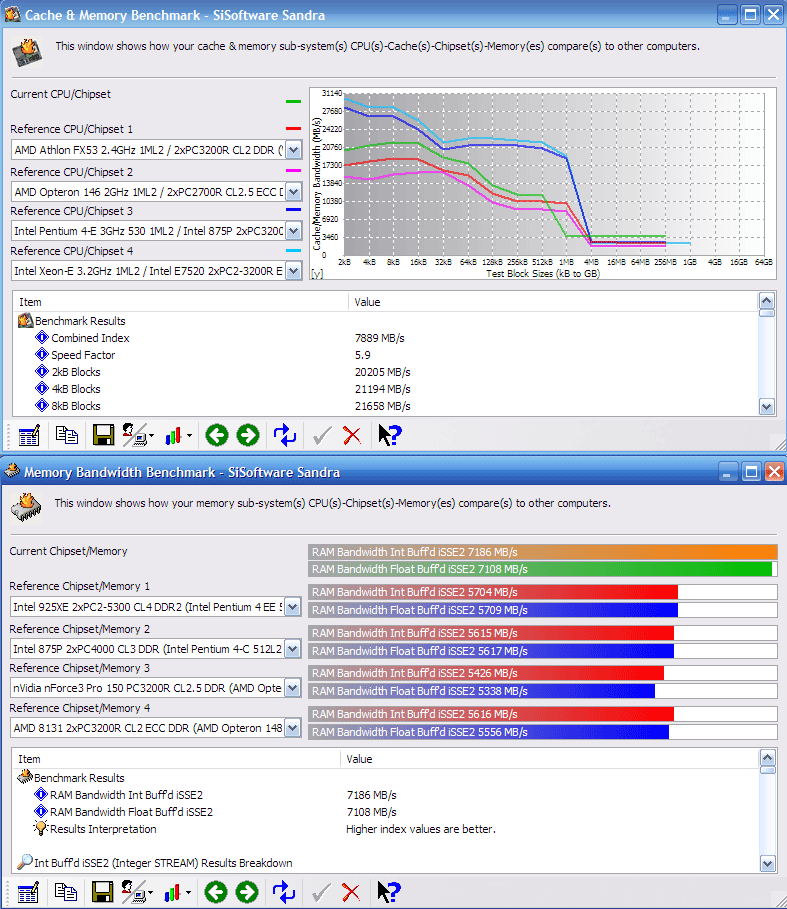Open Reference Chipset/Memory 3 dropdown (nVidia nForce3)
Image resolution: width=787 pixels, height=909 pixels.
click(x=293, y=689)
